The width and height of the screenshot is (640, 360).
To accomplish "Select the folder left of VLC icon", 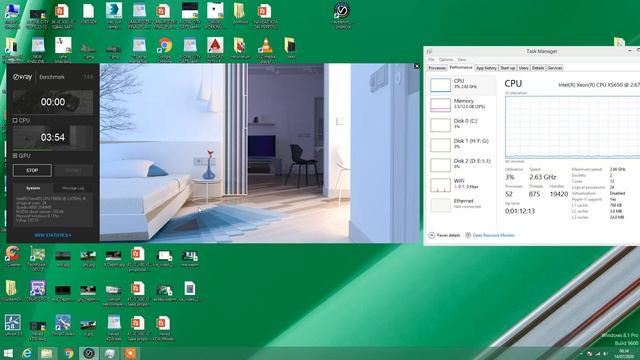I will (x=240, y=49).
